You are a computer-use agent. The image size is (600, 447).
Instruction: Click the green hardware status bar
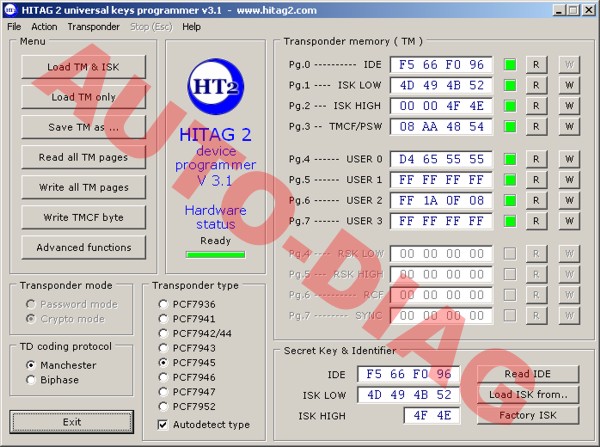[215, 255]
